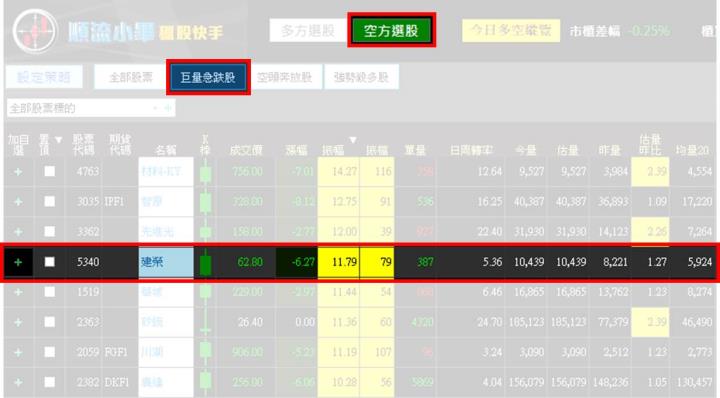
Task: Sort by 日周轉率 column header
Action: (472, 150)
